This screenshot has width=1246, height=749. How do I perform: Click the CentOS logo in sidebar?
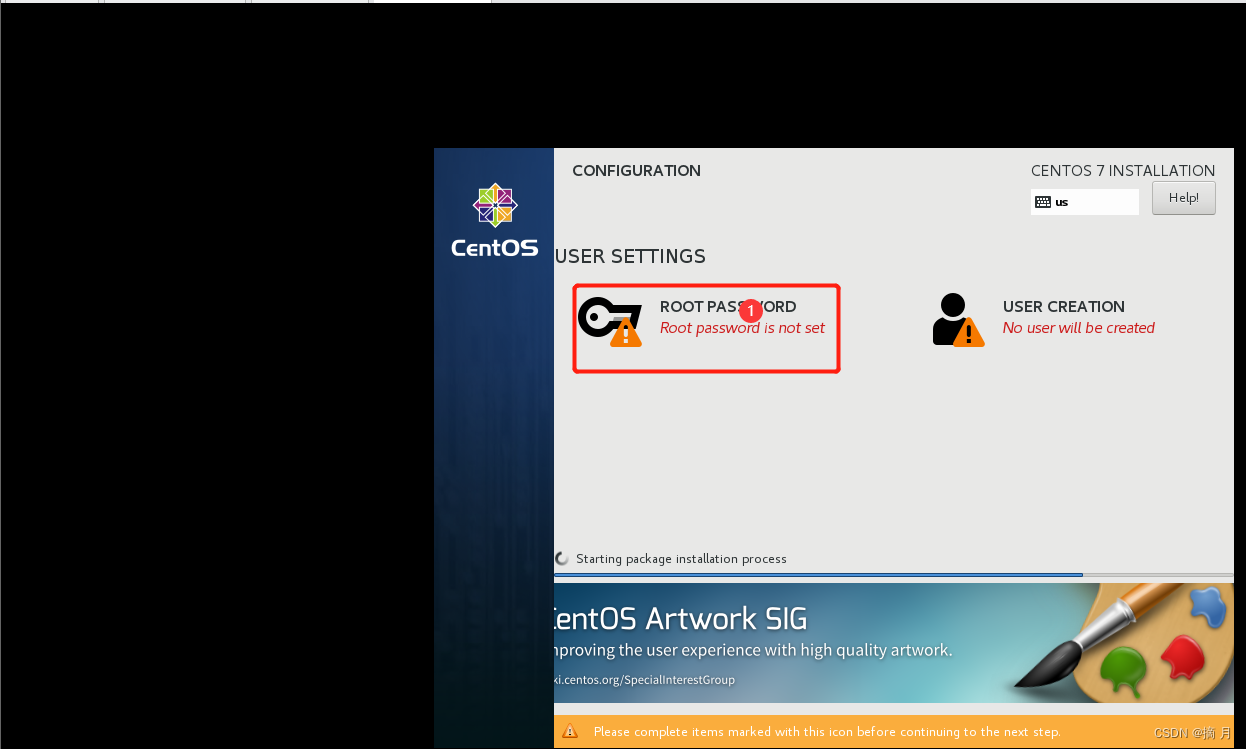click(x=494, y=221)
